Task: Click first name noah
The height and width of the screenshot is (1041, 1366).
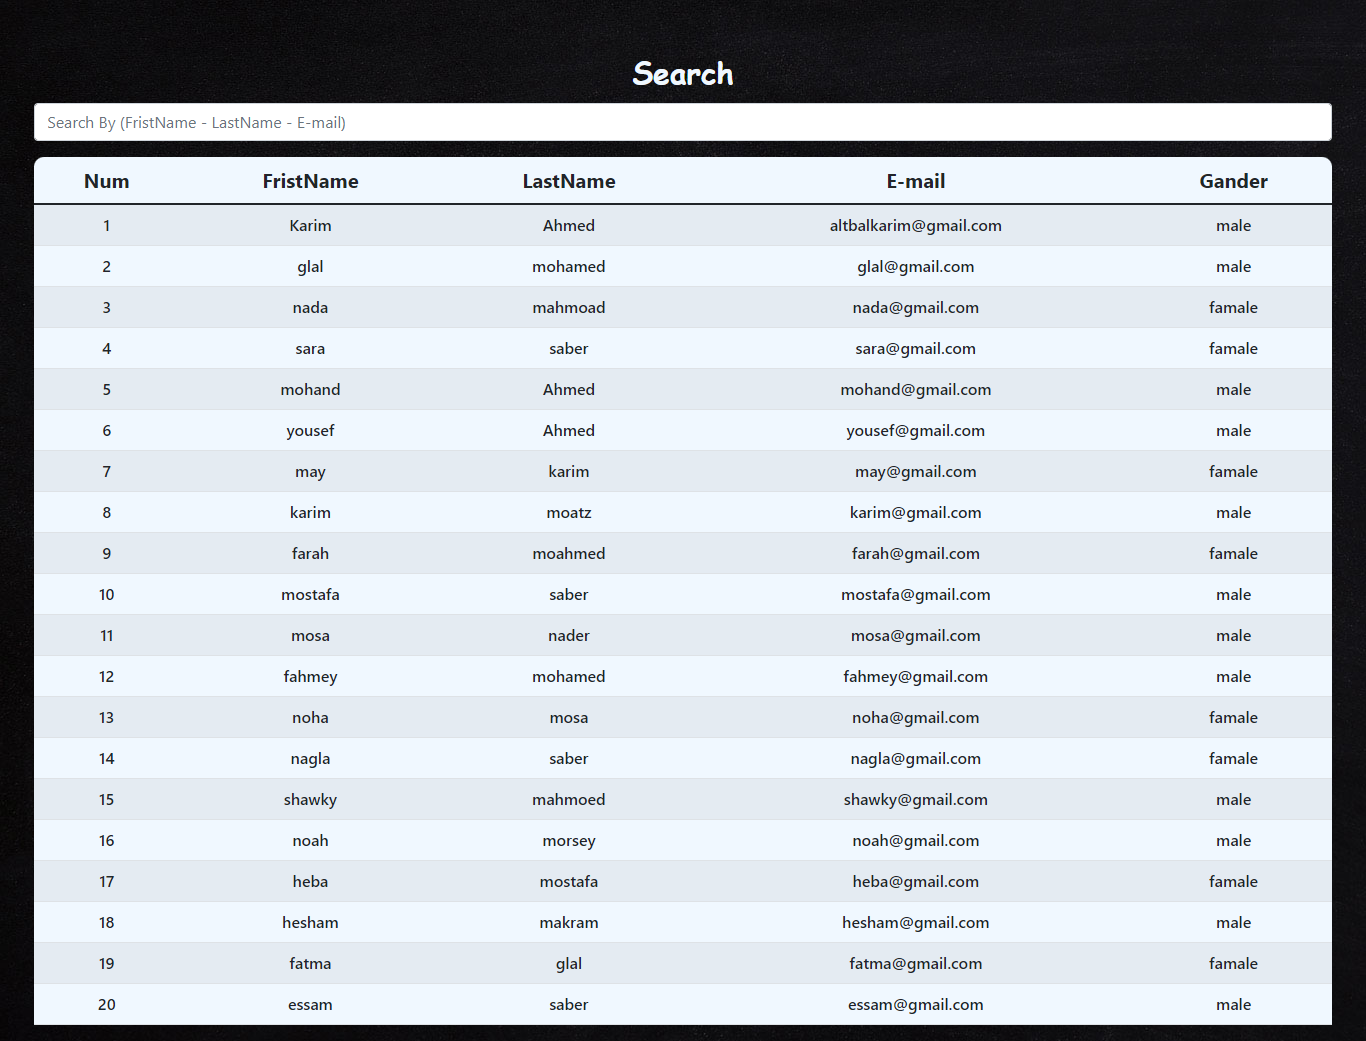Action: (310, 840)
